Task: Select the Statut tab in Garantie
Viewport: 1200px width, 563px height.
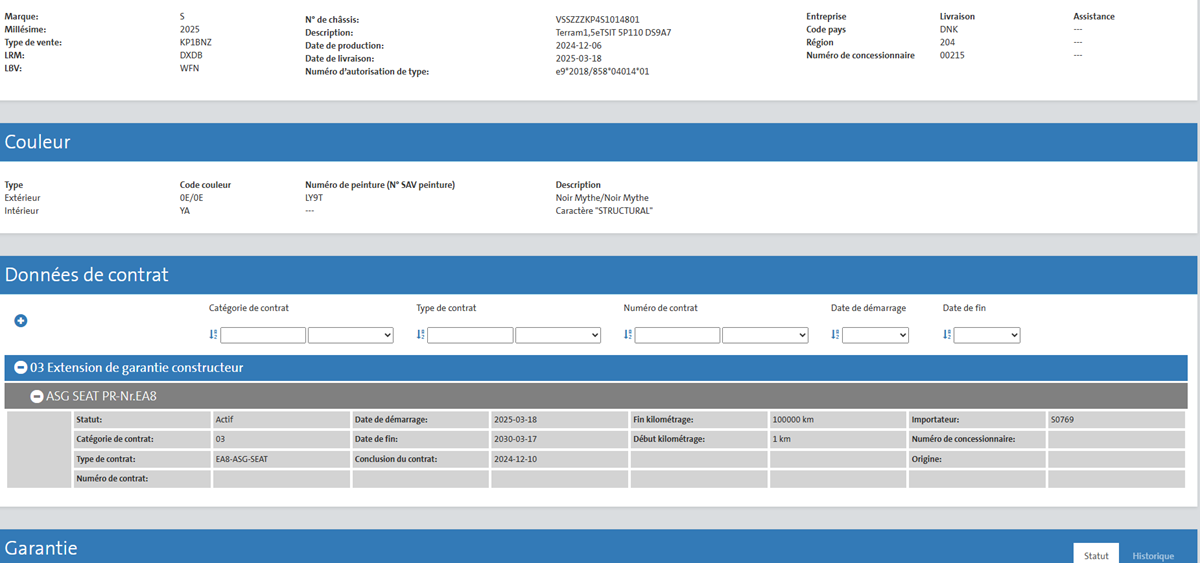Action: (1096, 555)
